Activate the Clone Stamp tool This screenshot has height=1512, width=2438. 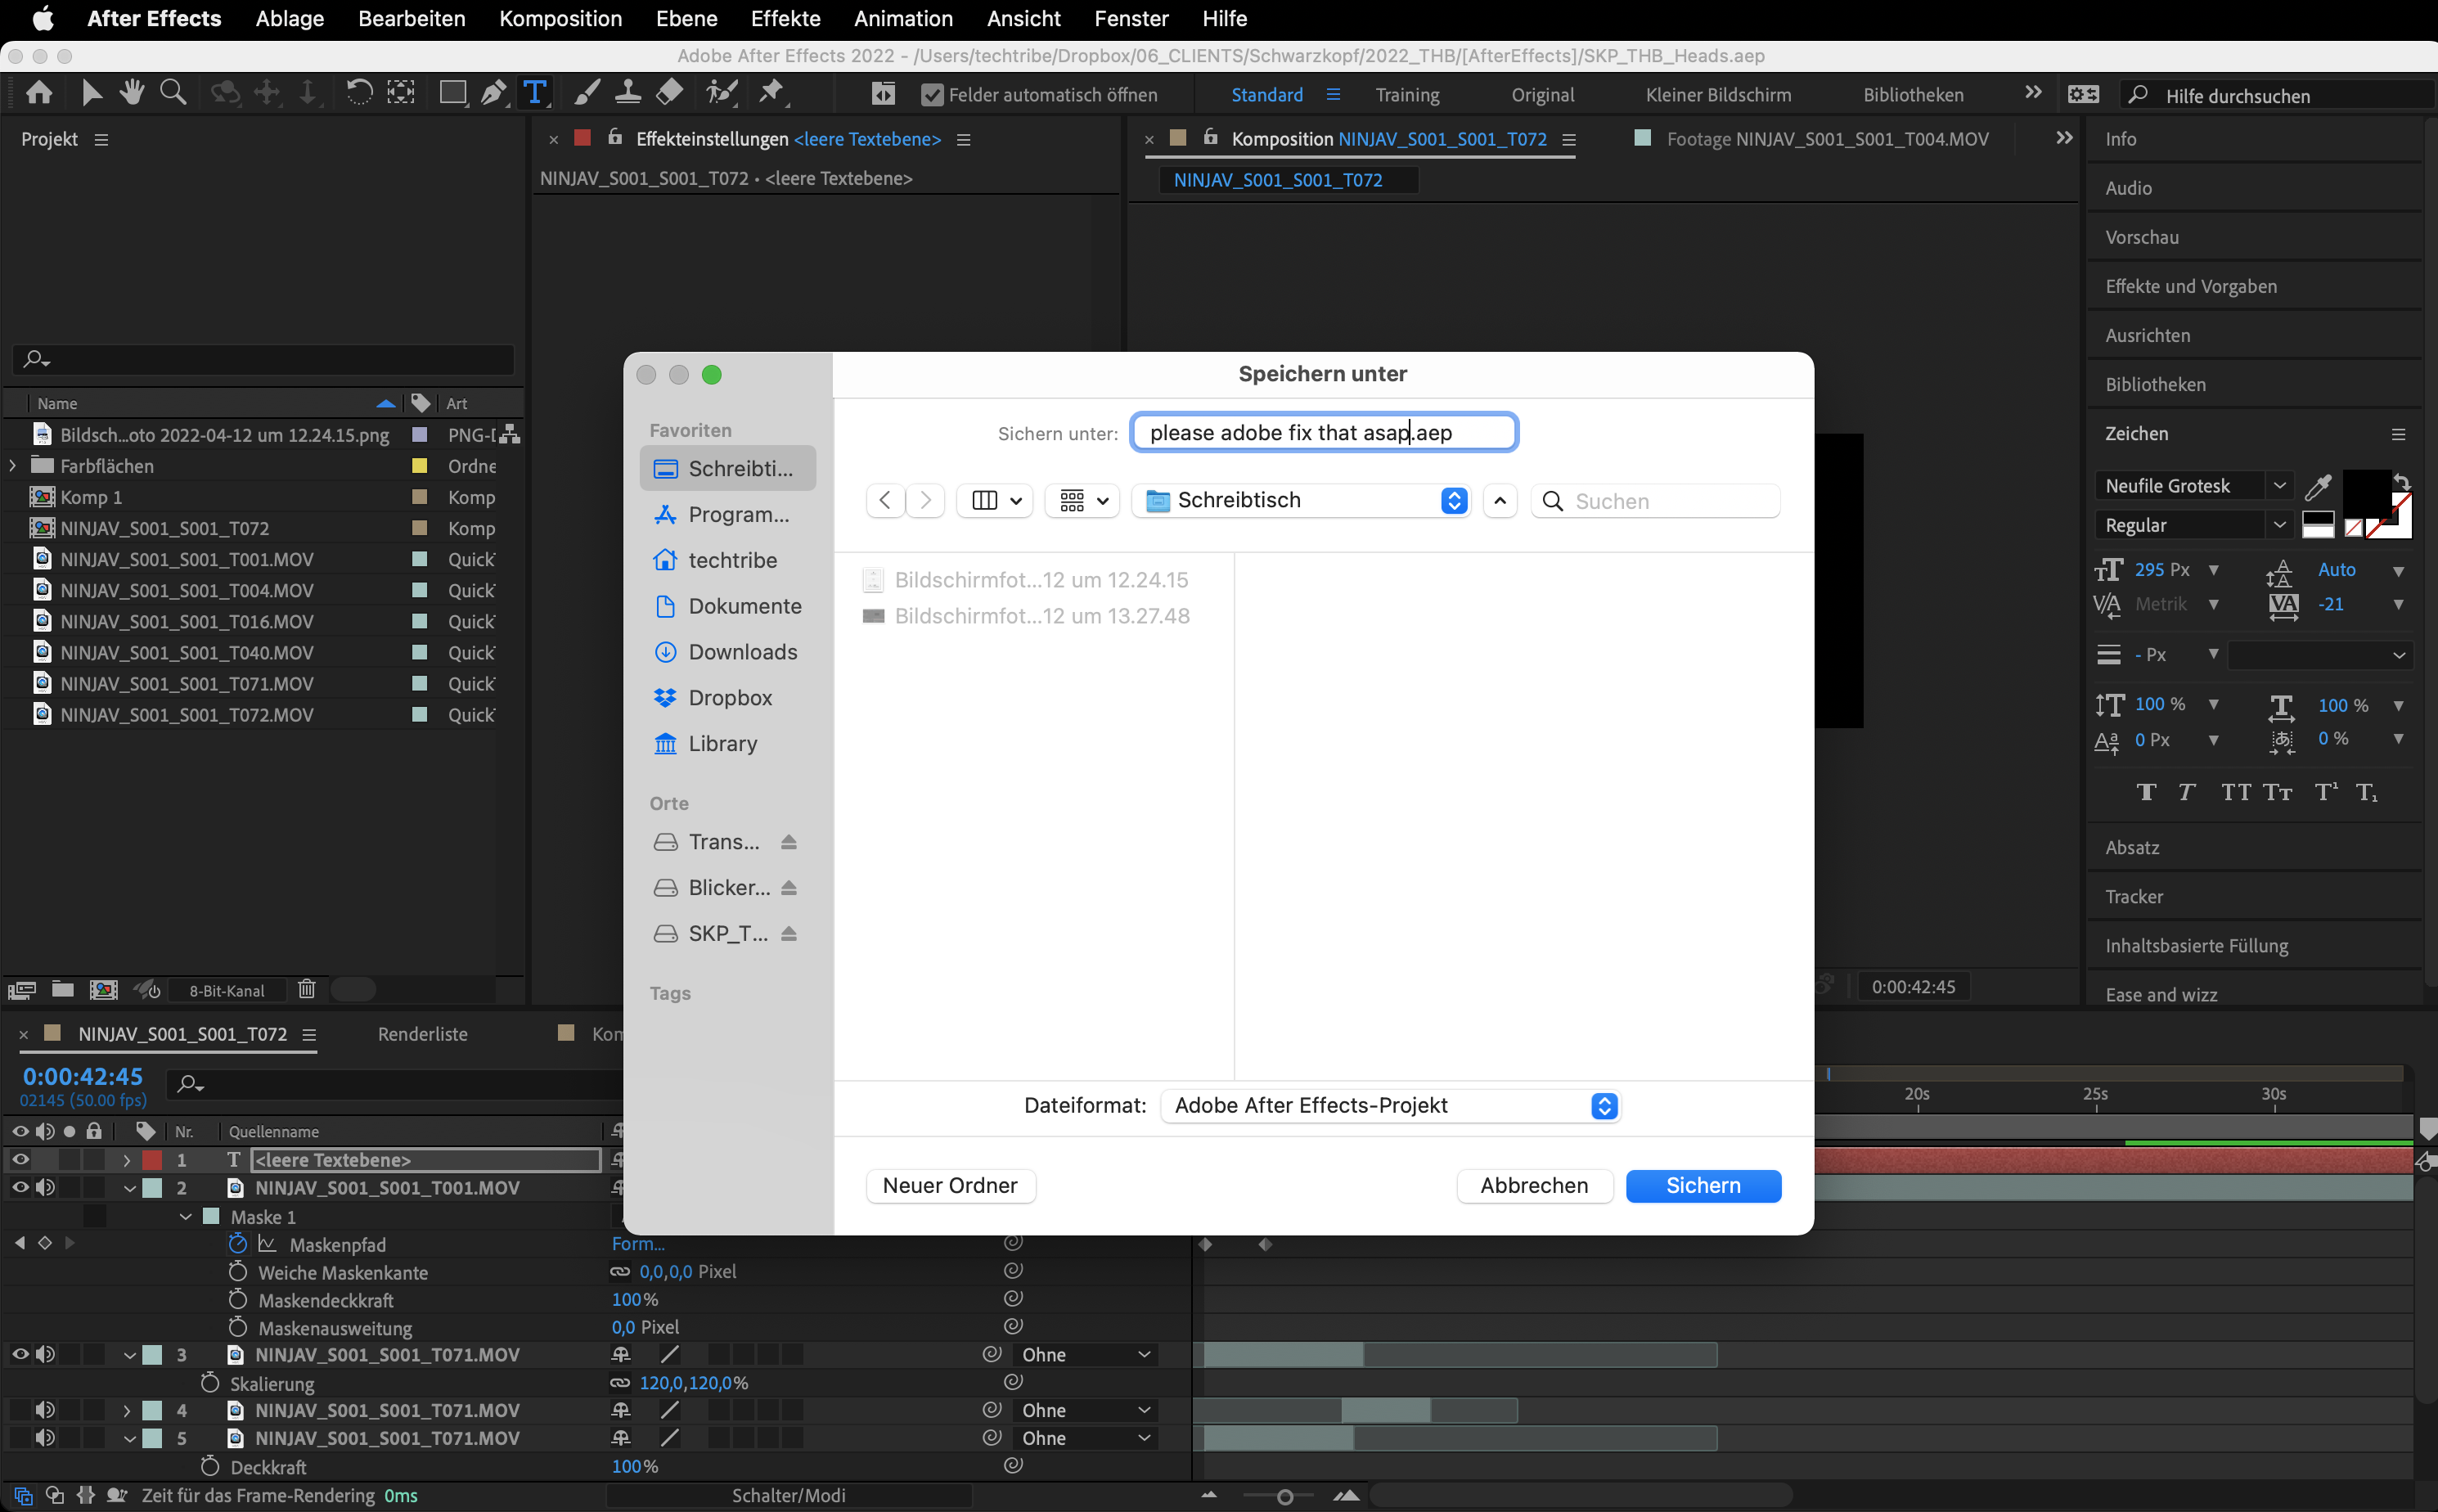click(x=628, y=92)
